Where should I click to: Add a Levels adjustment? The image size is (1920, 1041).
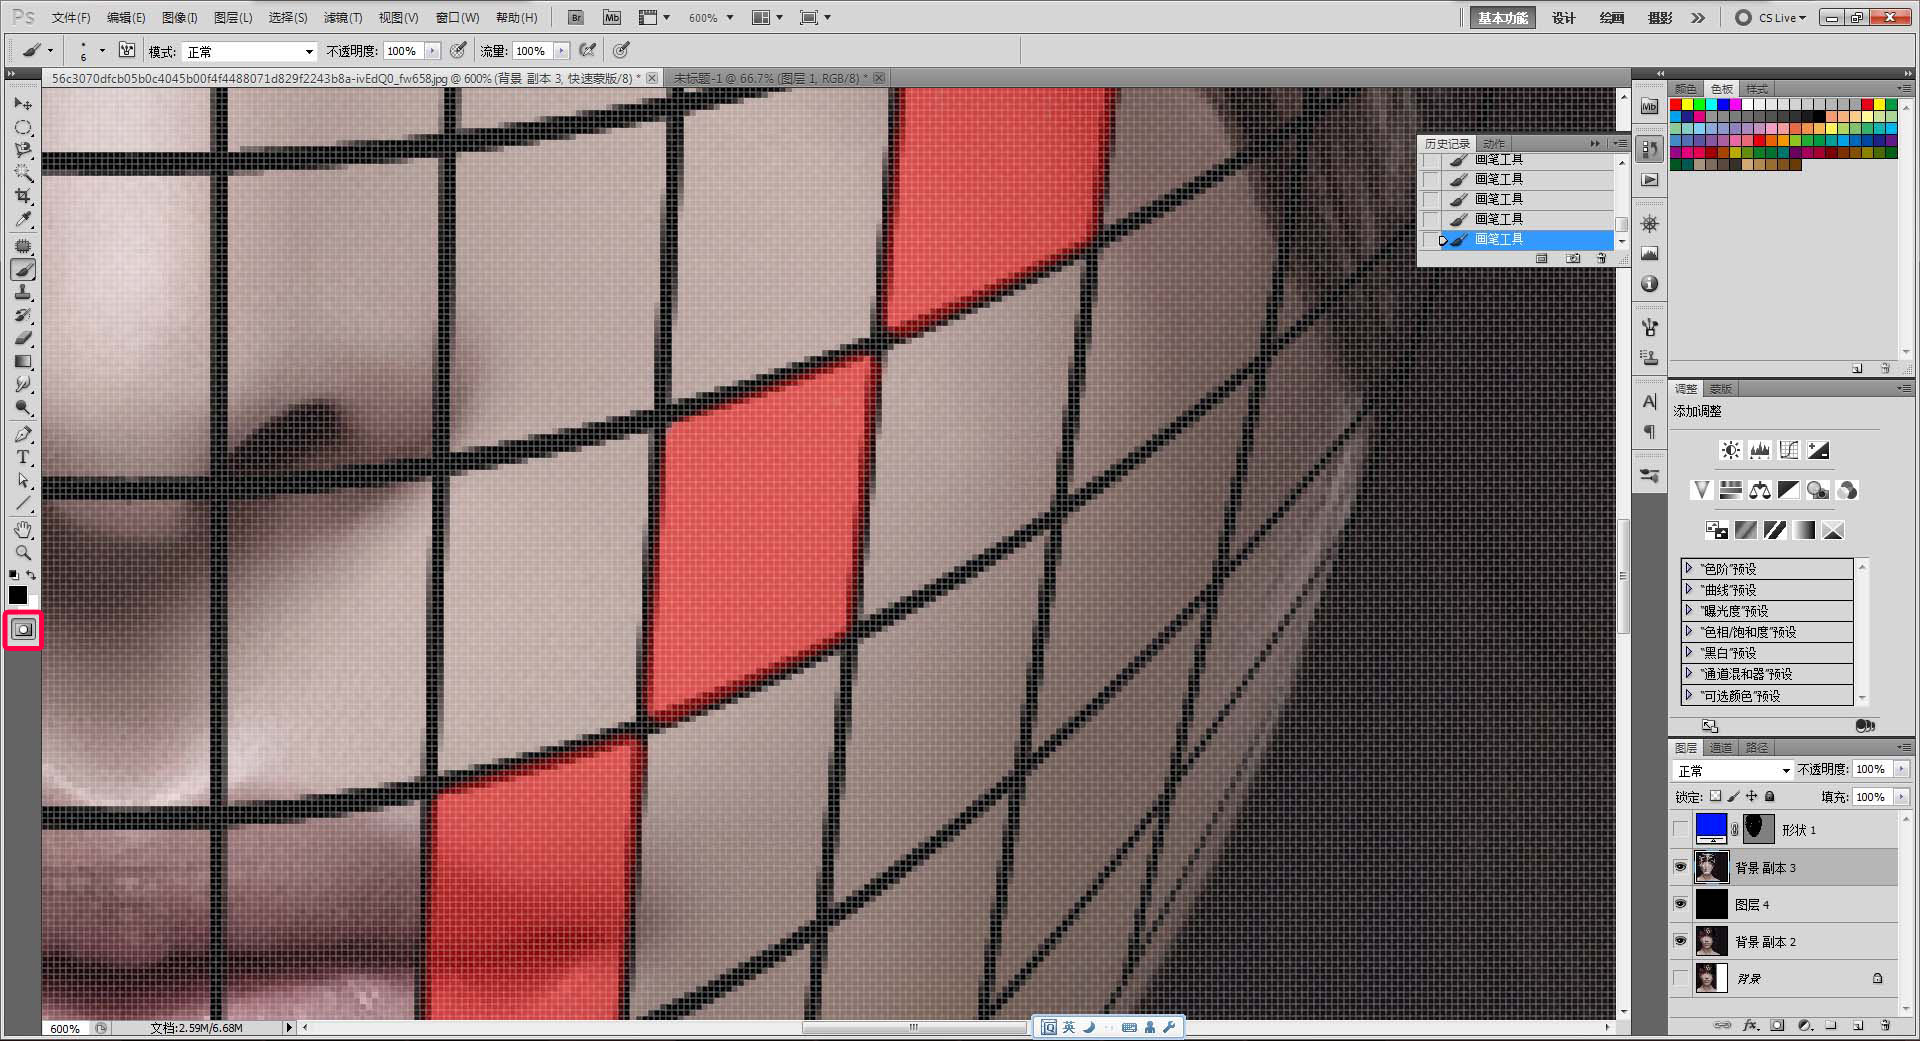coord(1760,451)
